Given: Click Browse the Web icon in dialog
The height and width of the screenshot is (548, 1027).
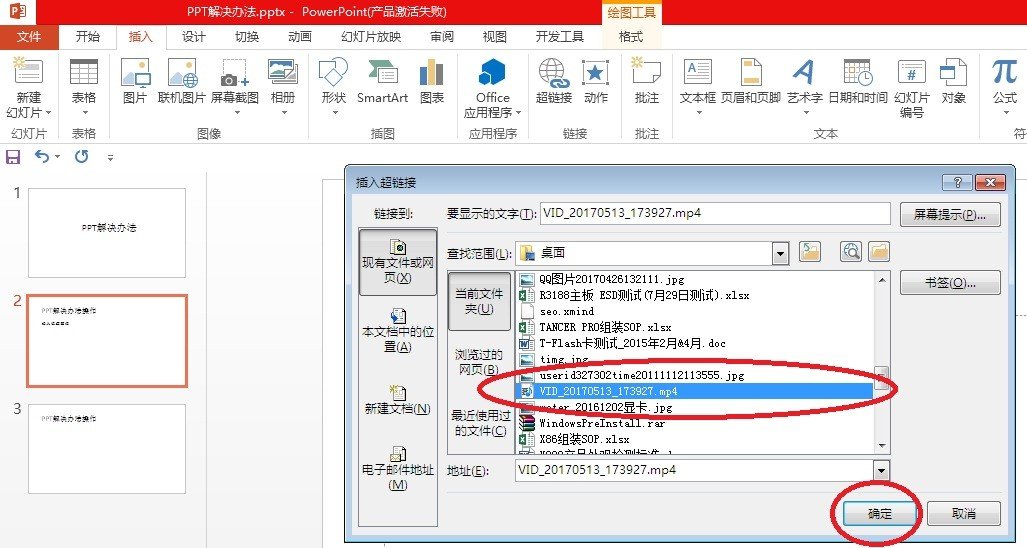Looking at the screenshot, I should (x=851, y=252).
